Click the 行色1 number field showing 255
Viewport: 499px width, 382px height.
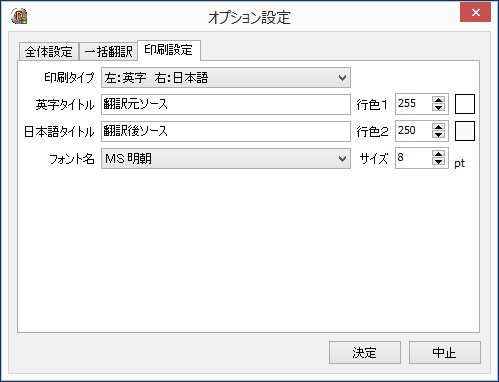(x=413, y=104)
